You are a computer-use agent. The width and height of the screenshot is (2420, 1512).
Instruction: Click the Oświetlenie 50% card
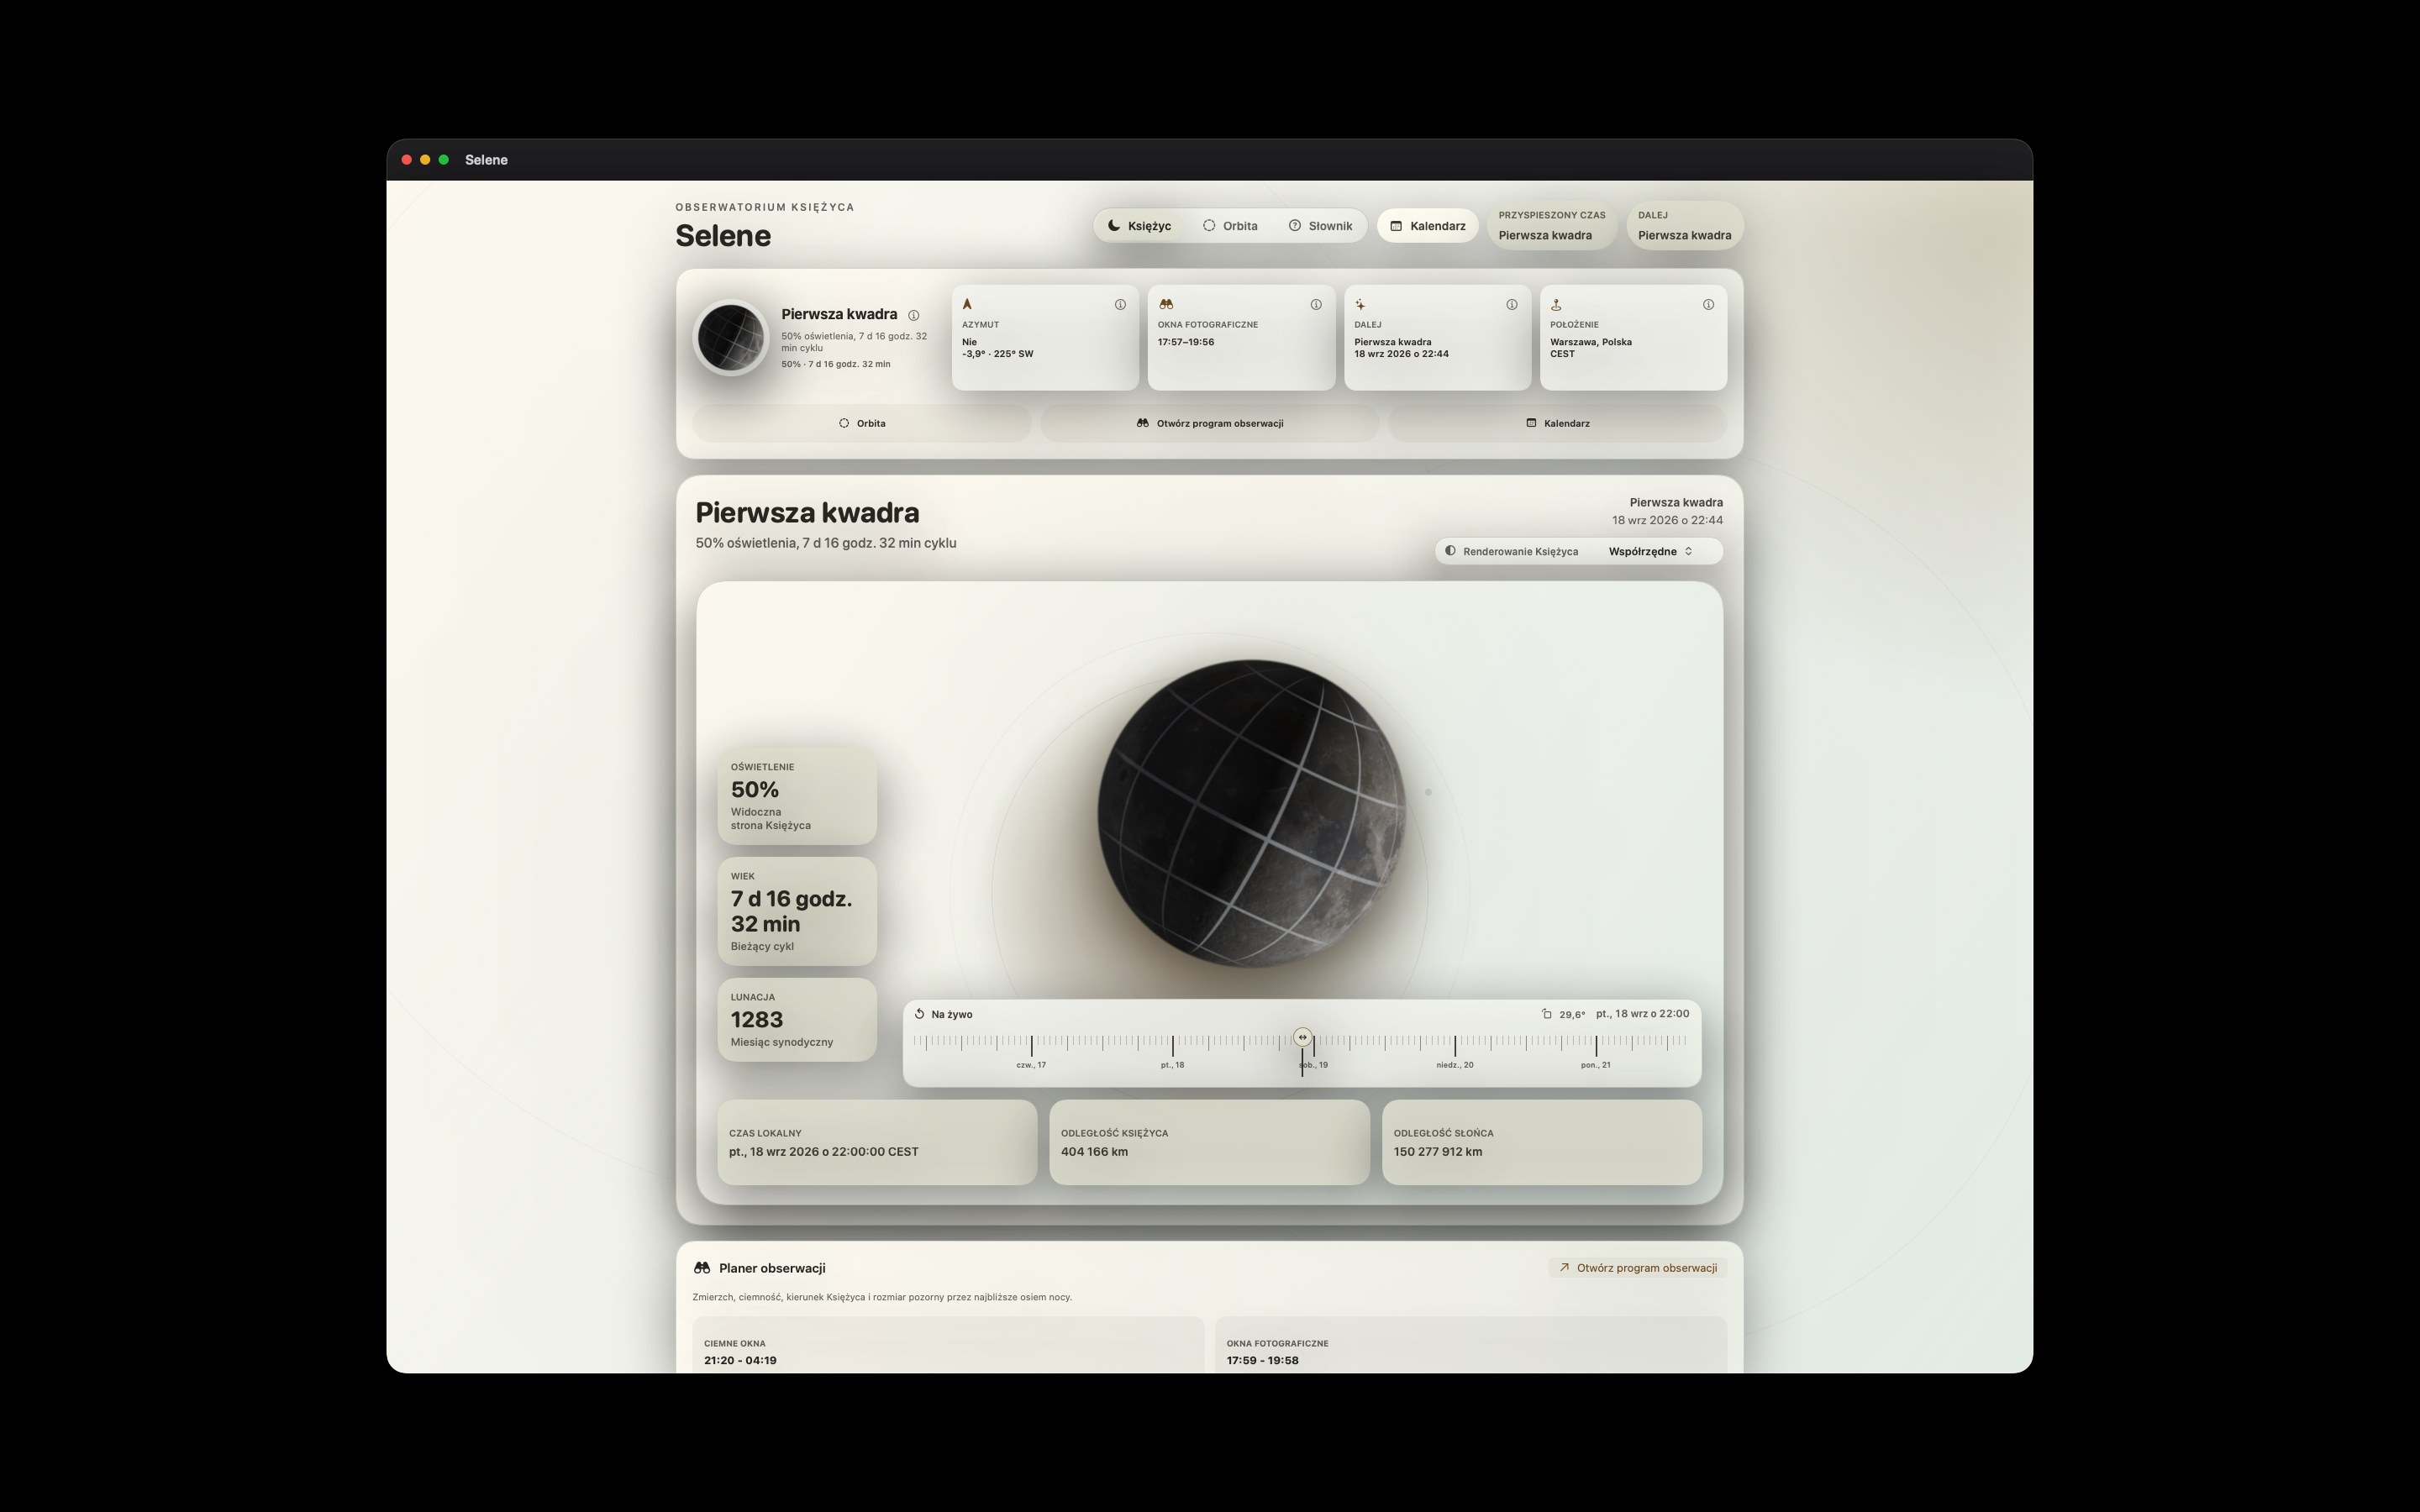pos(797,797)
